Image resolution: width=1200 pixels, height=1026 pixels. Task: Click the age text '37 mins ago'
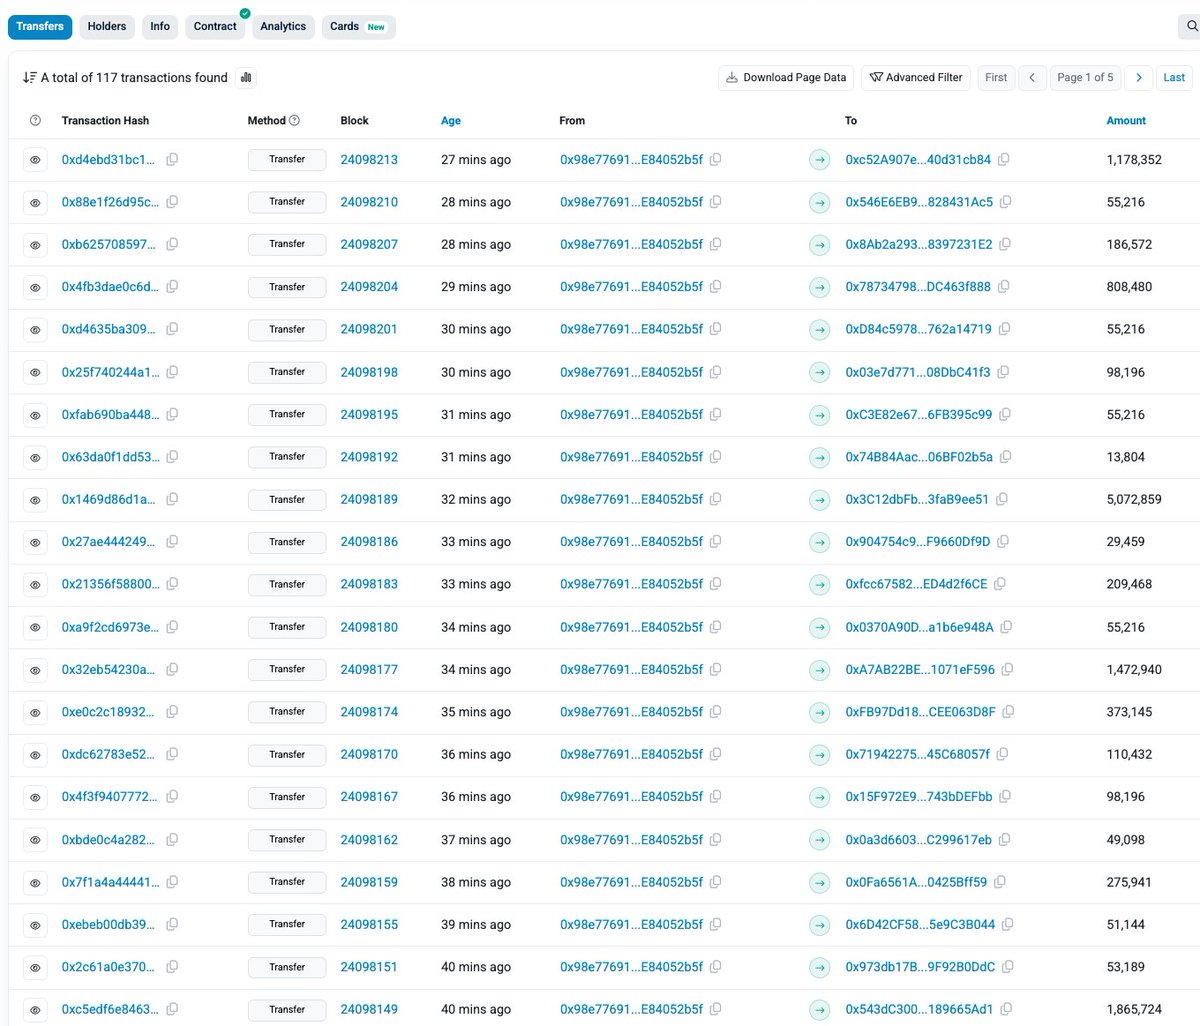click(x=476, y=839)
